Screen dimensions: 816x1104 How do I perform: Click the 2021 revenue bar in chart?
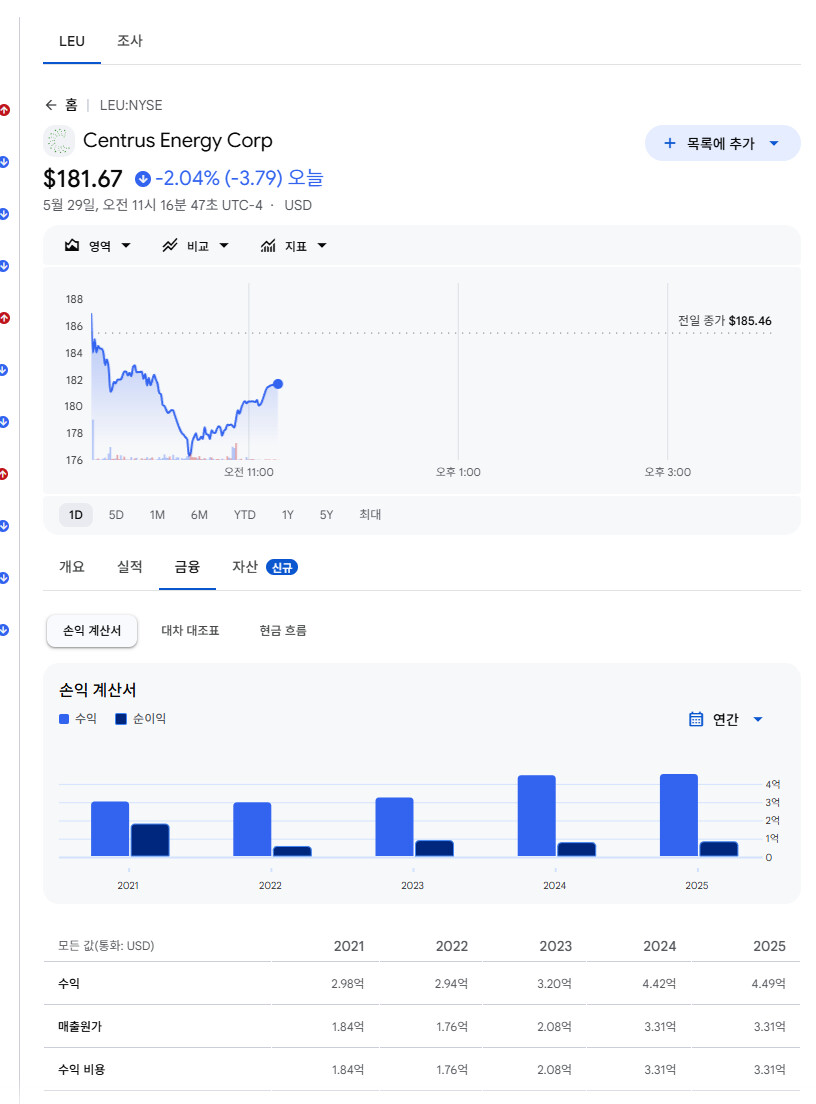[110, 829]
